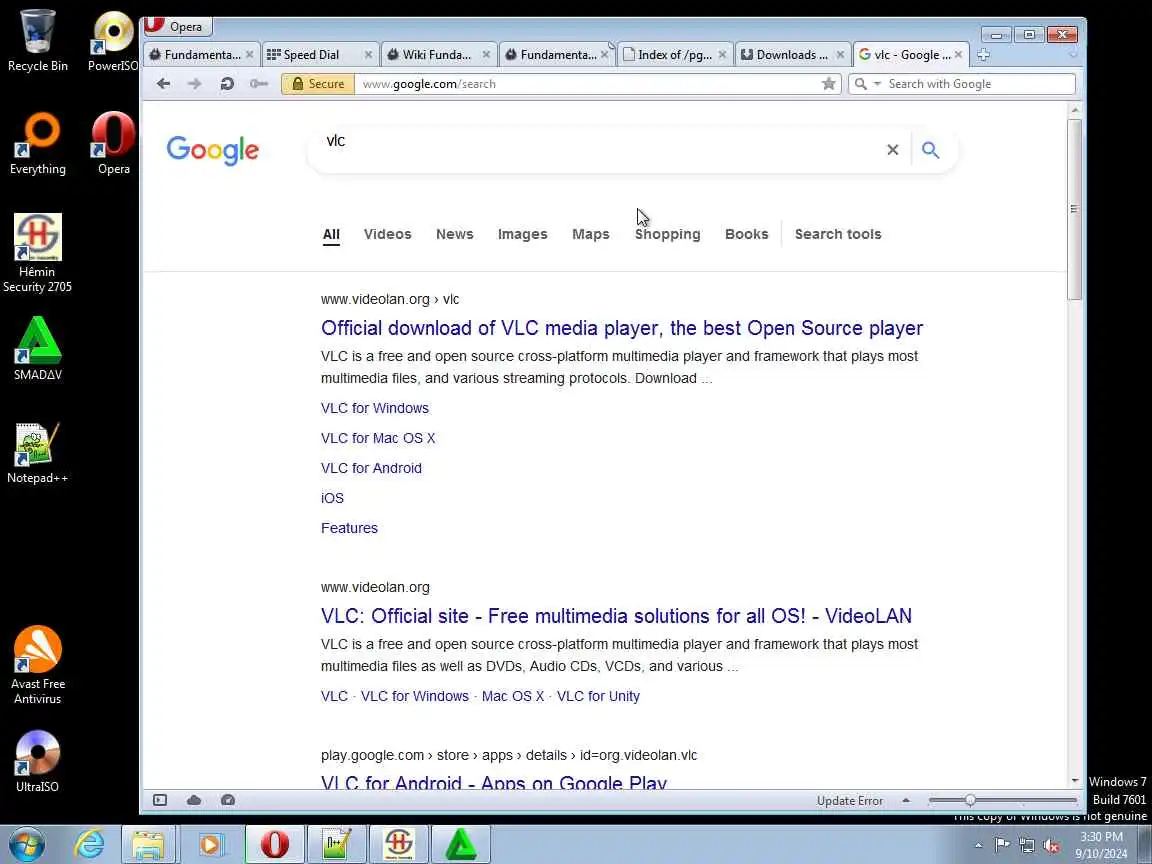This screenshot has width=1152, height=864.
Task: Close the Speed Dial tab
Action: (368, 55)
